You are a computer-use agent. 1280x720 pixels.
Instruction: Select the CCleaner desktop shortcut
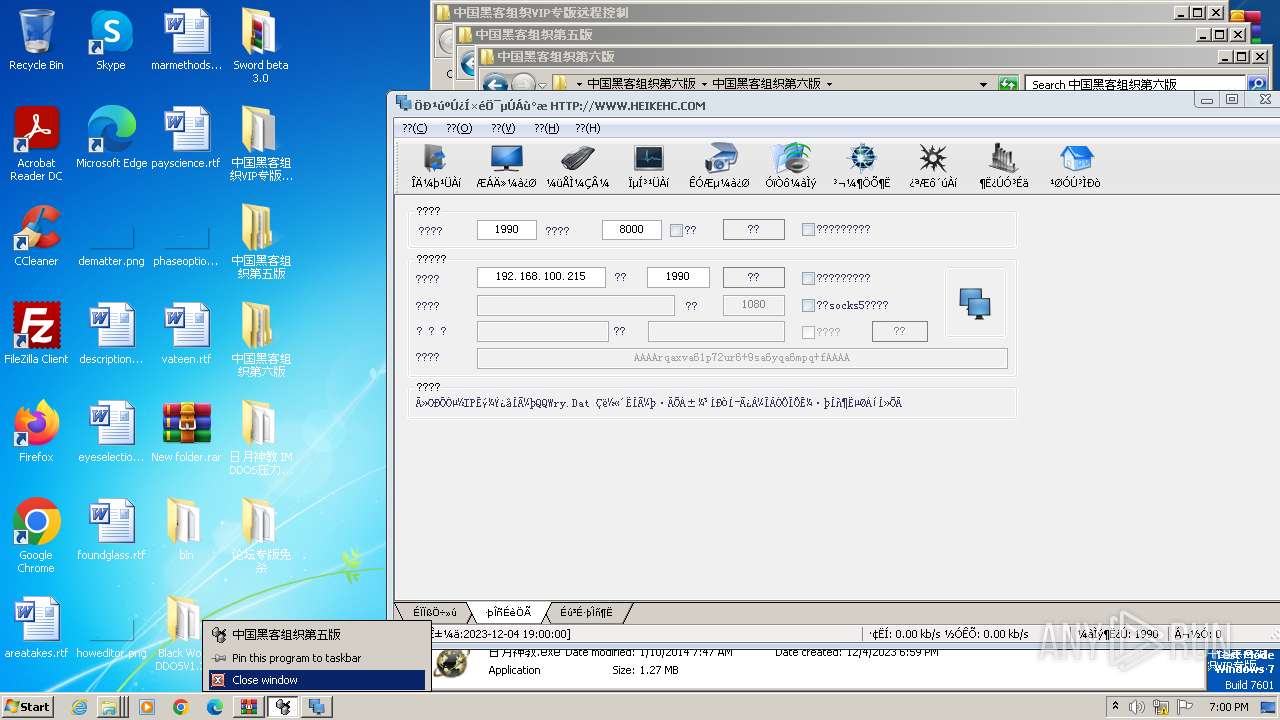coord(37,236)
